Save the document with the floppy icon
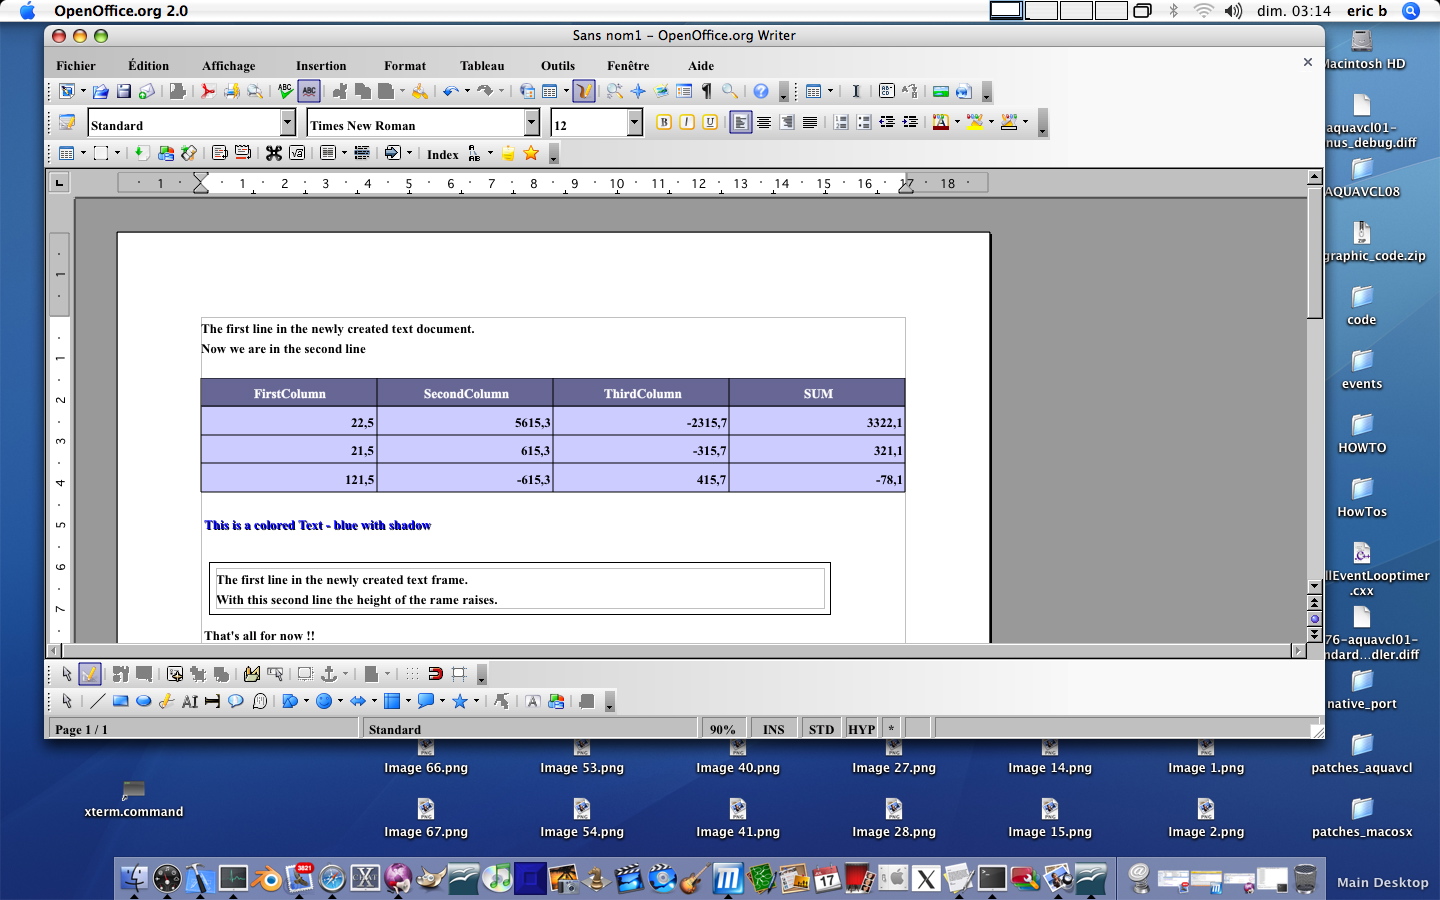Screen dimensions: 1440x900 point(124,92)
